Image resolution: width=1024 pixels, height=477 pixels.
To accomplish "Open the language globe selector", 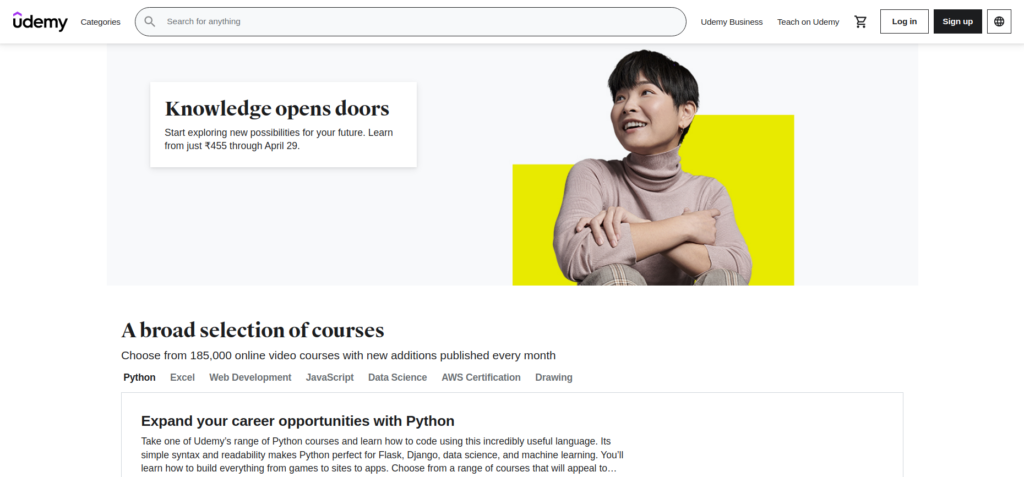I will (999, 22).
